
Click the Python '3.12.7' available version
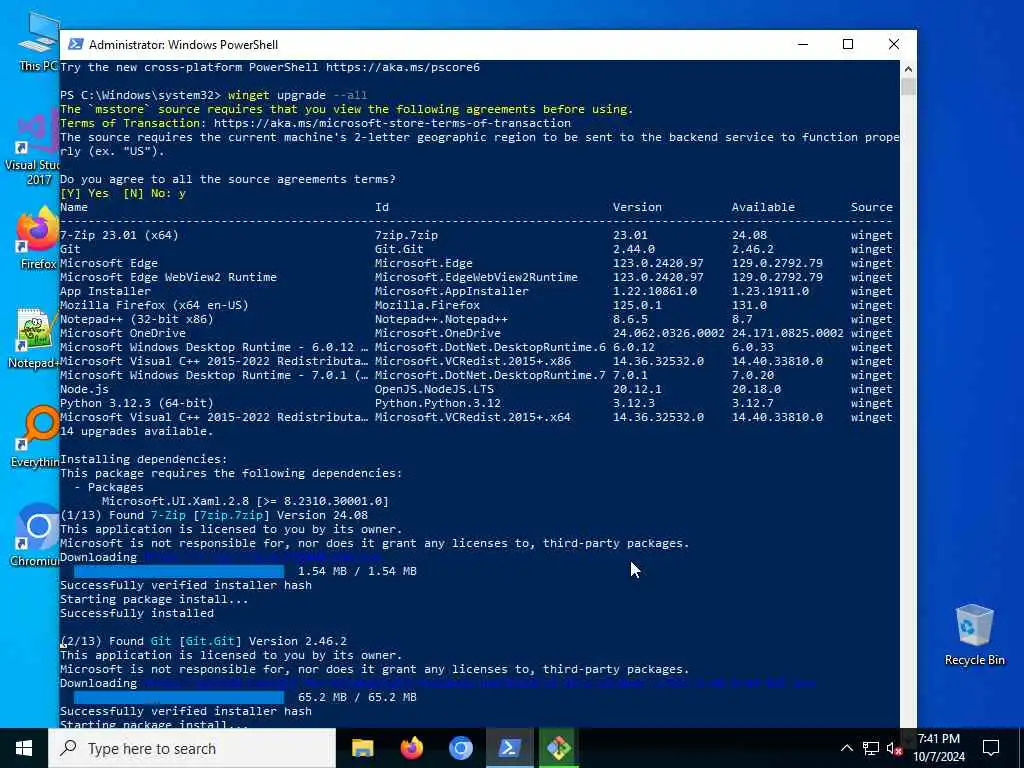click(x=752, y=404)
